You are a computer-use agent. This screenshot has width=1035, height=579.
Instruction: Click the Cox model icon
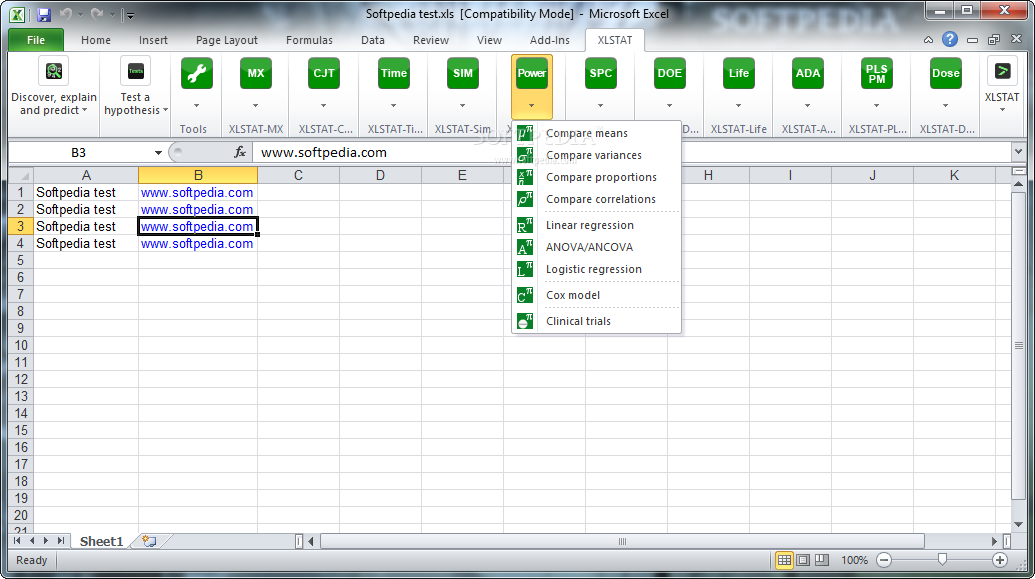(525, 295)
